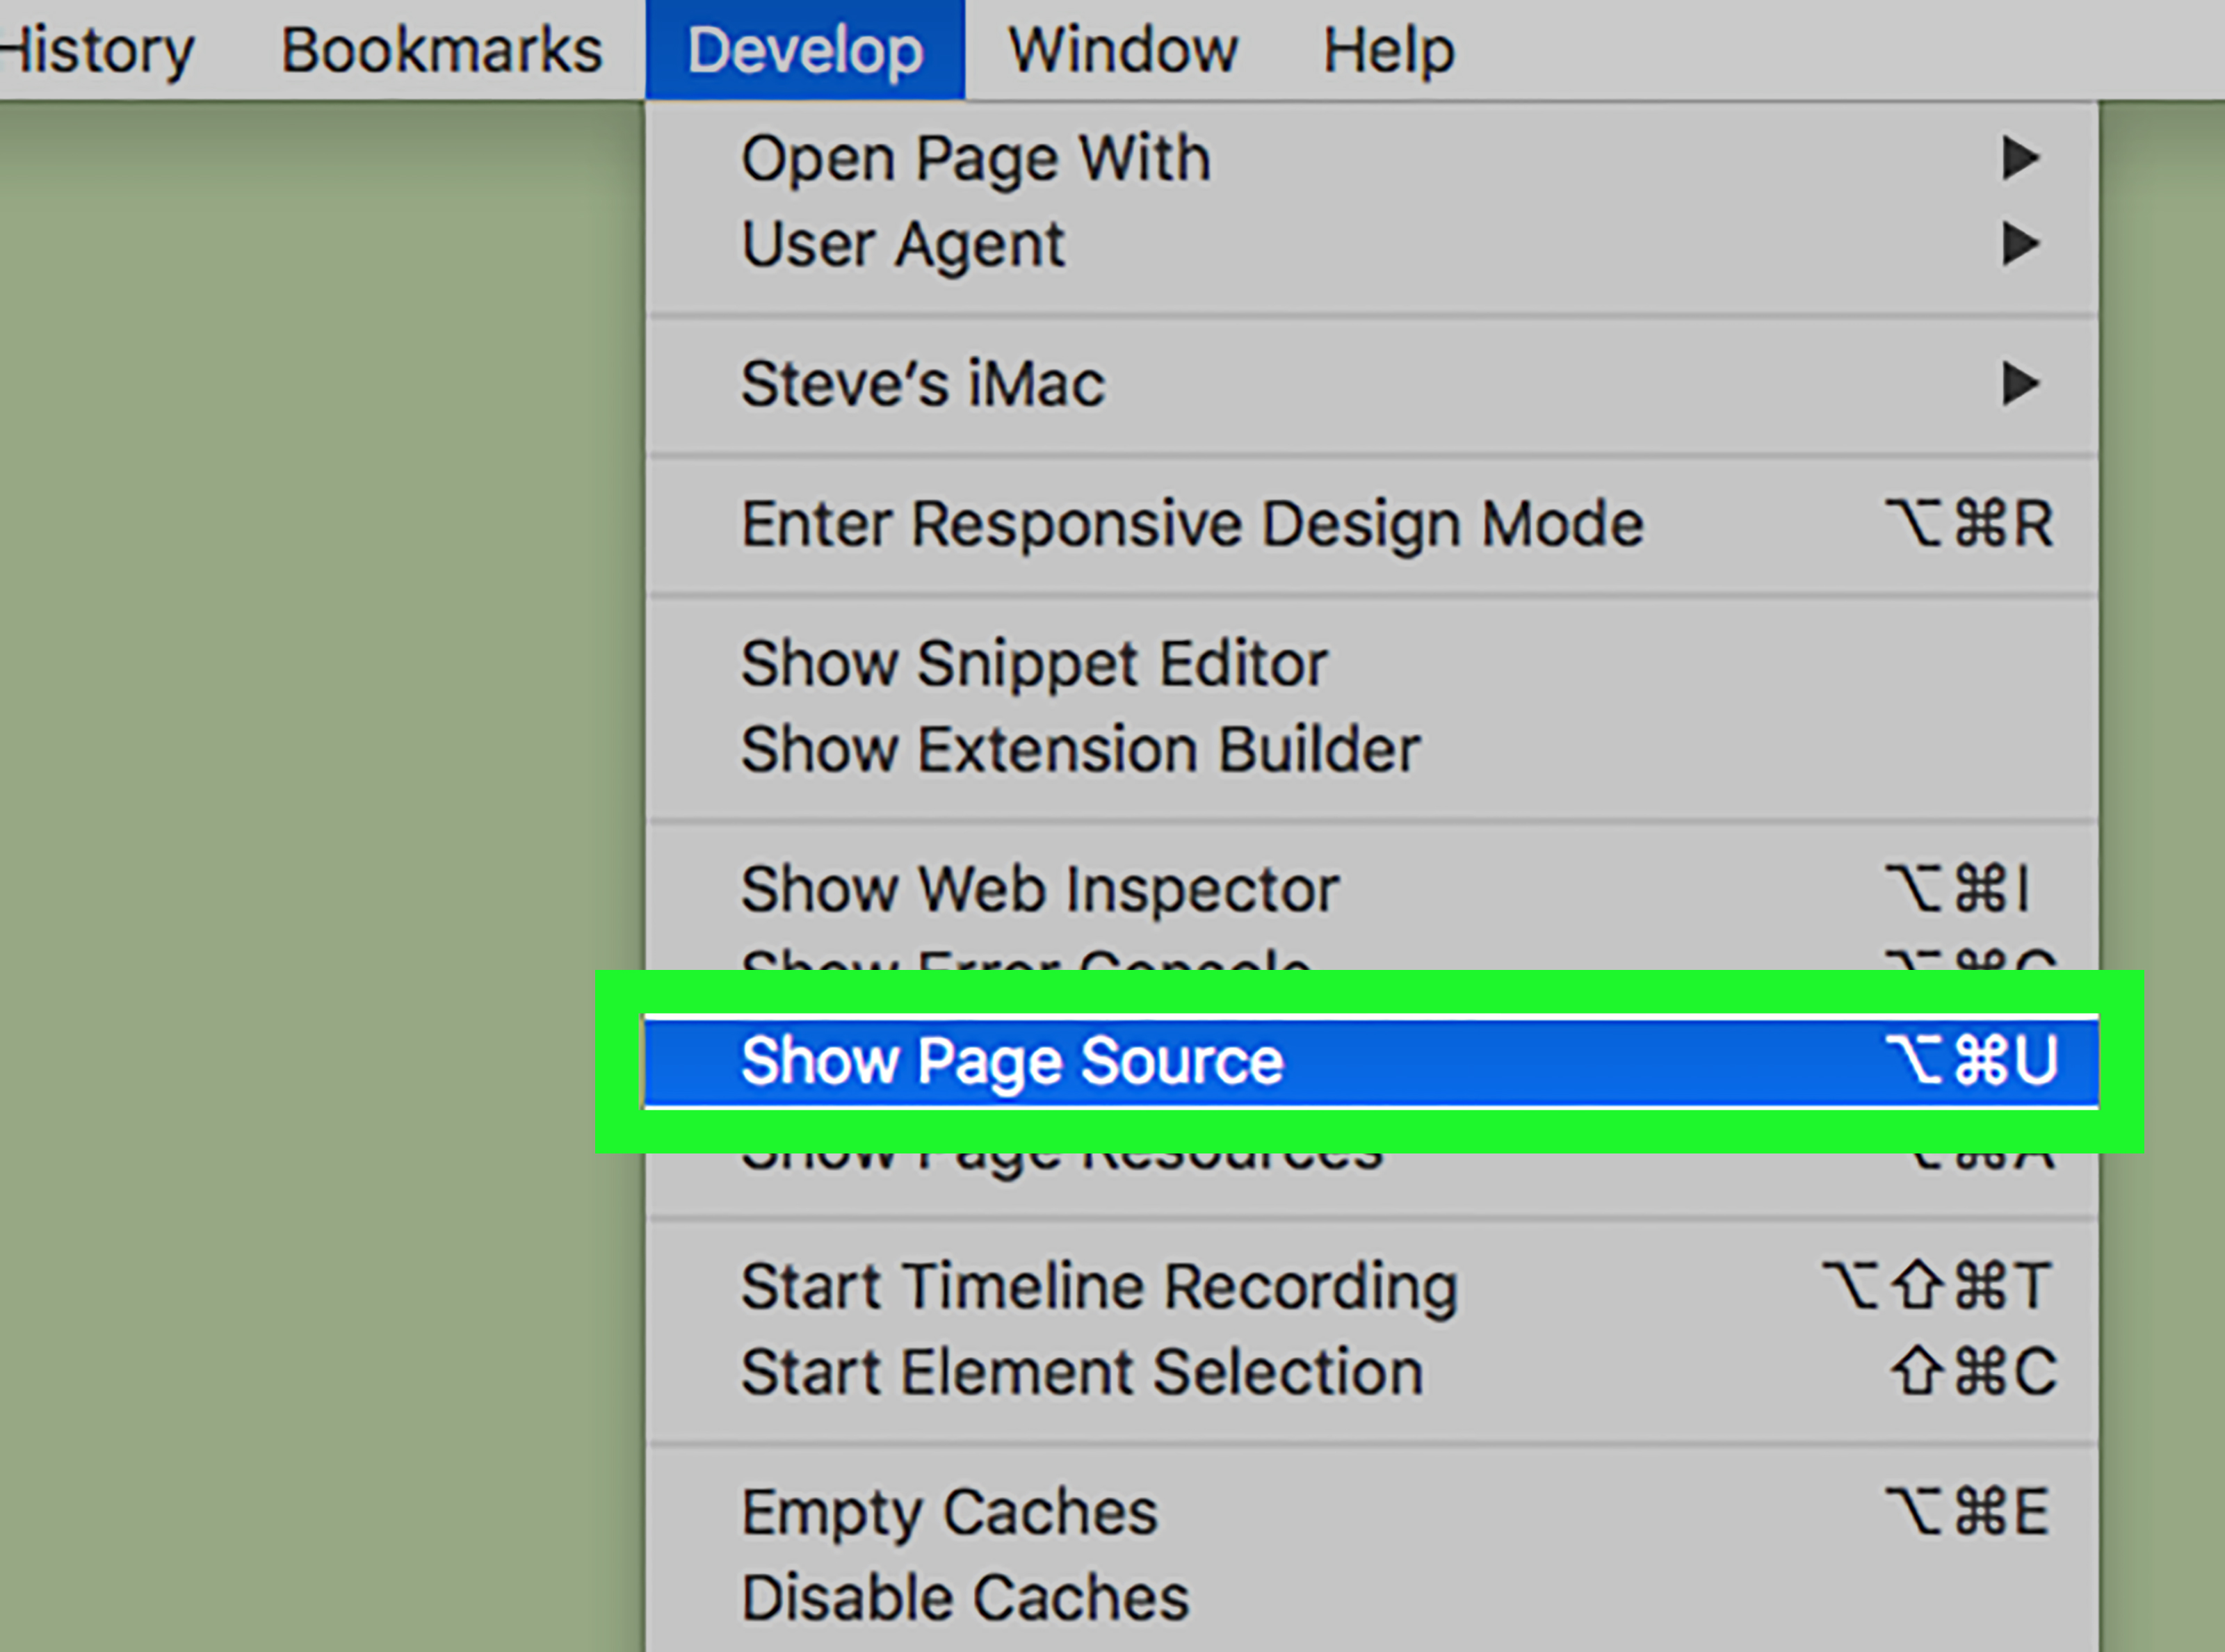
Task: Open the Window menu
Action: [1123, 50]
